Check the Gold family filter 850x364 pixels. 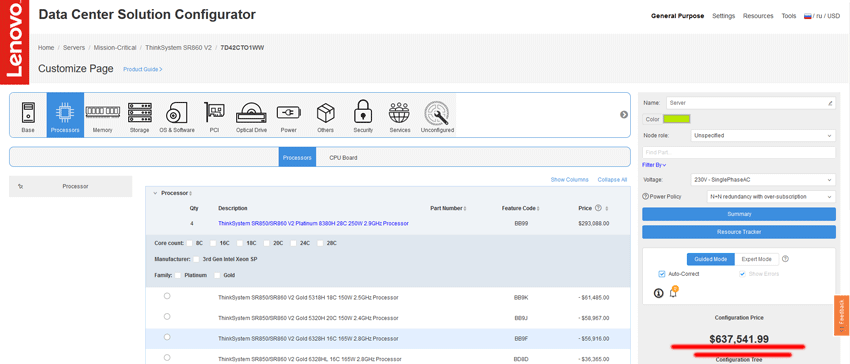click(x=217, y=276)
